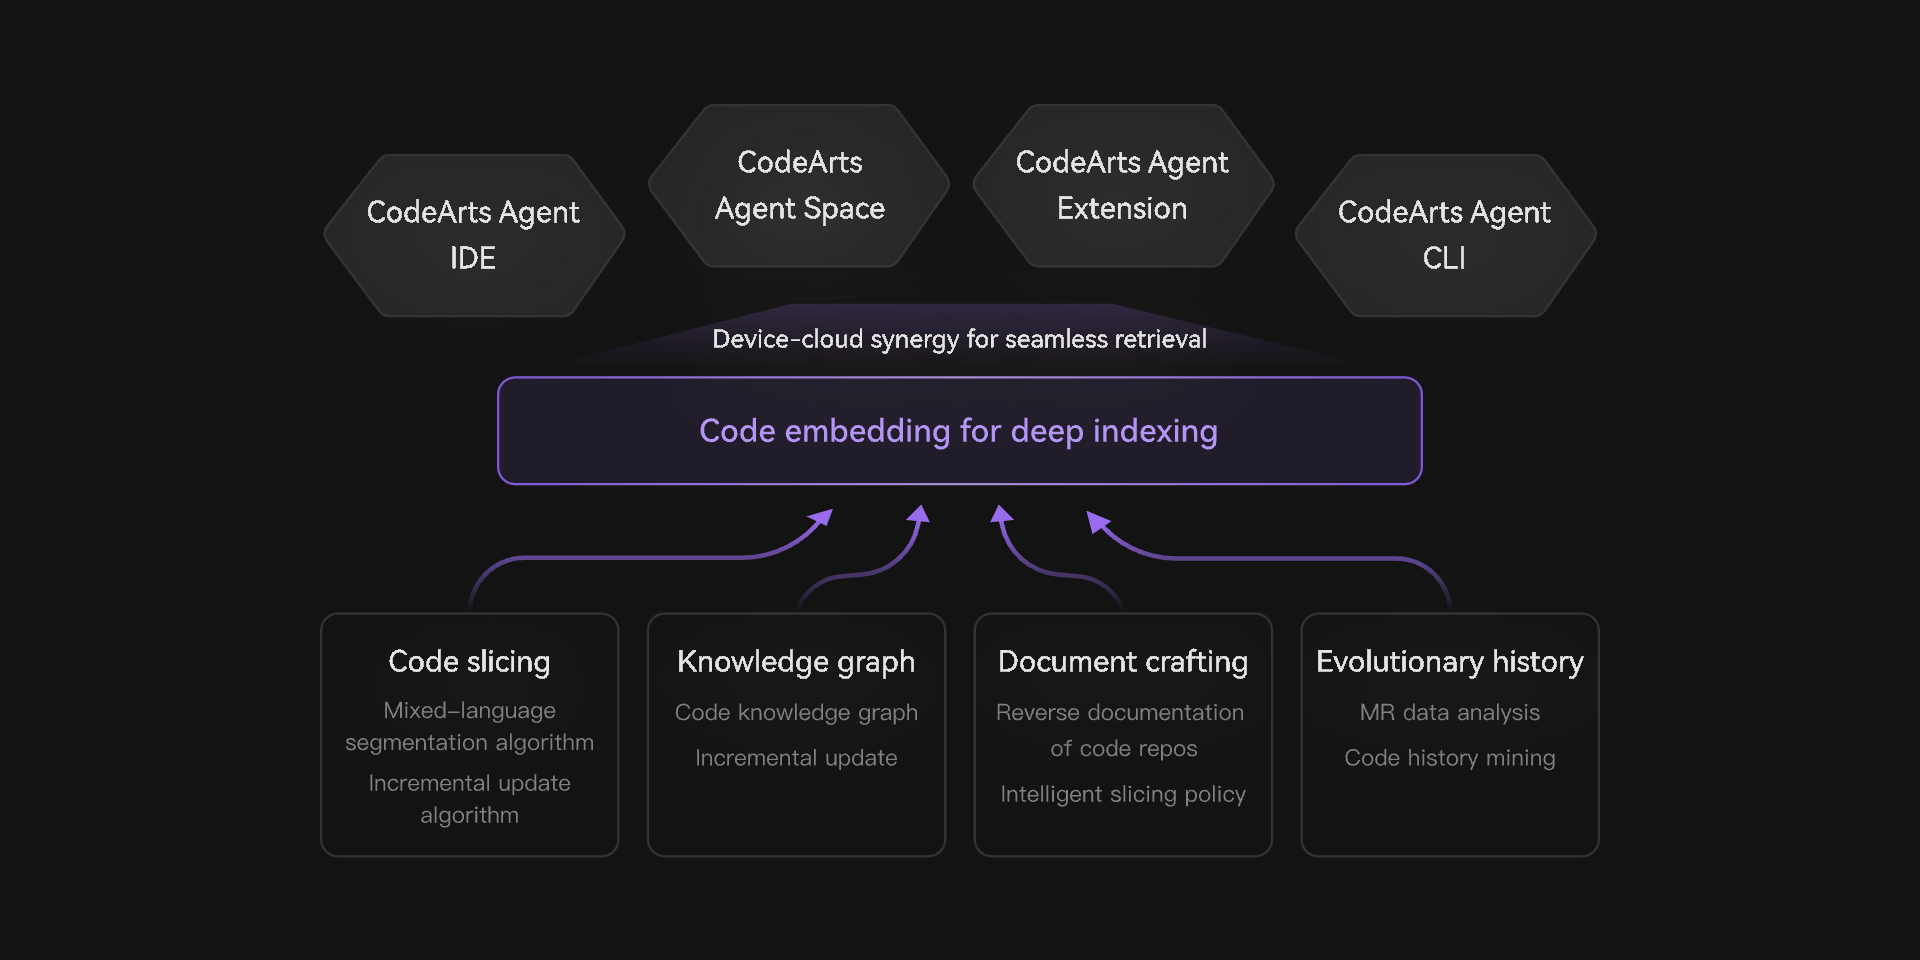The width and height of the screenshot is (1920, 960).
Task: Select the CodeArts Agent IDE hexagon
Action: tap(474, 235)
